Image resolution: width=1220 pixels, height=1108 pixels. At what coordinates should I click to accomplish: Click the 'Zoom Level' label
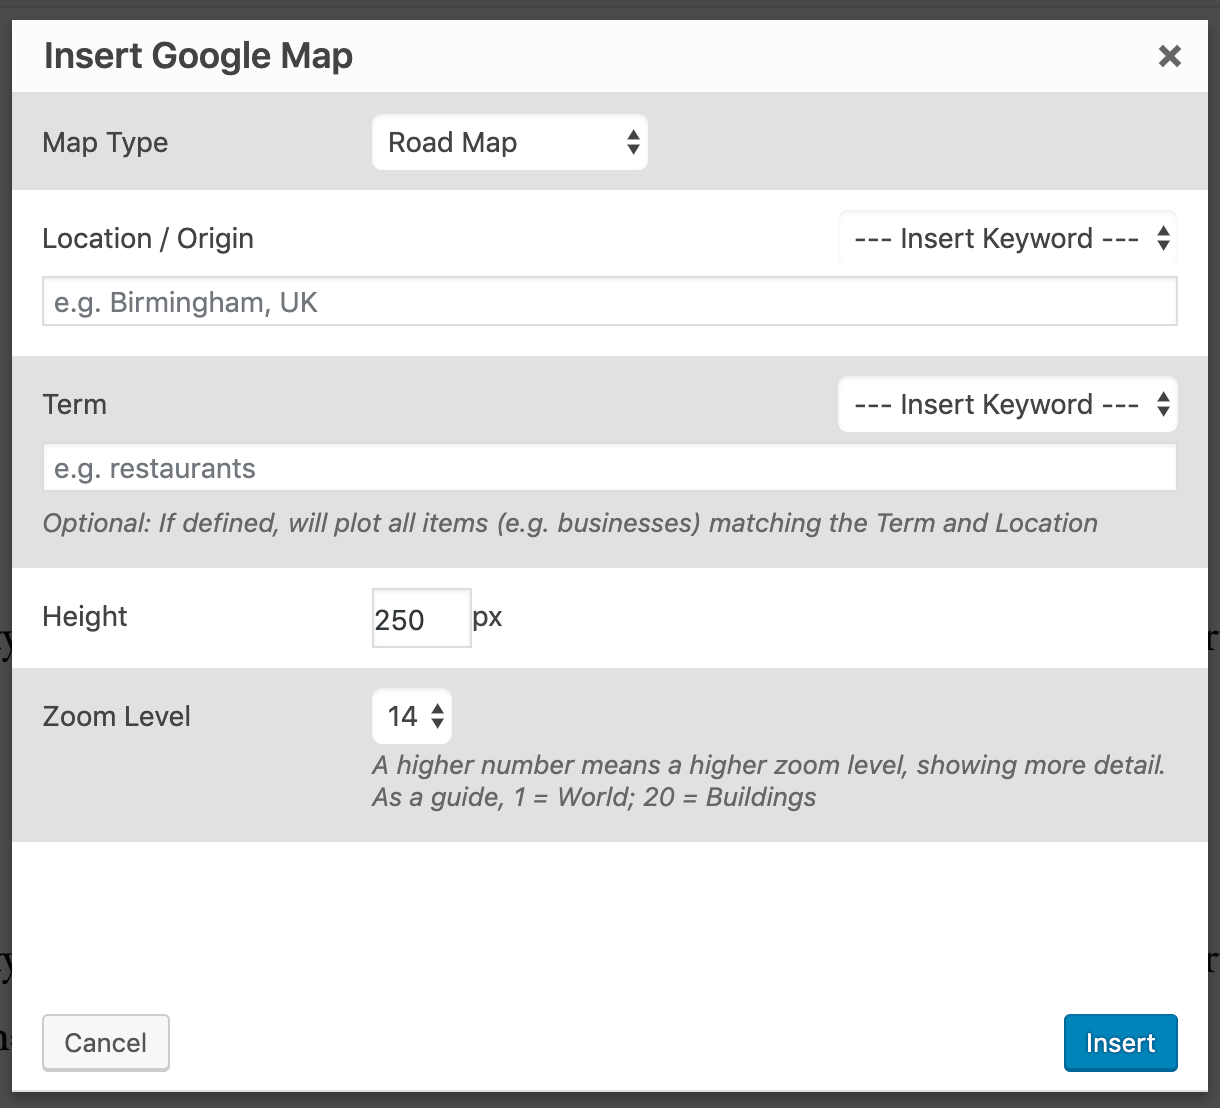[x=117, y=717]
